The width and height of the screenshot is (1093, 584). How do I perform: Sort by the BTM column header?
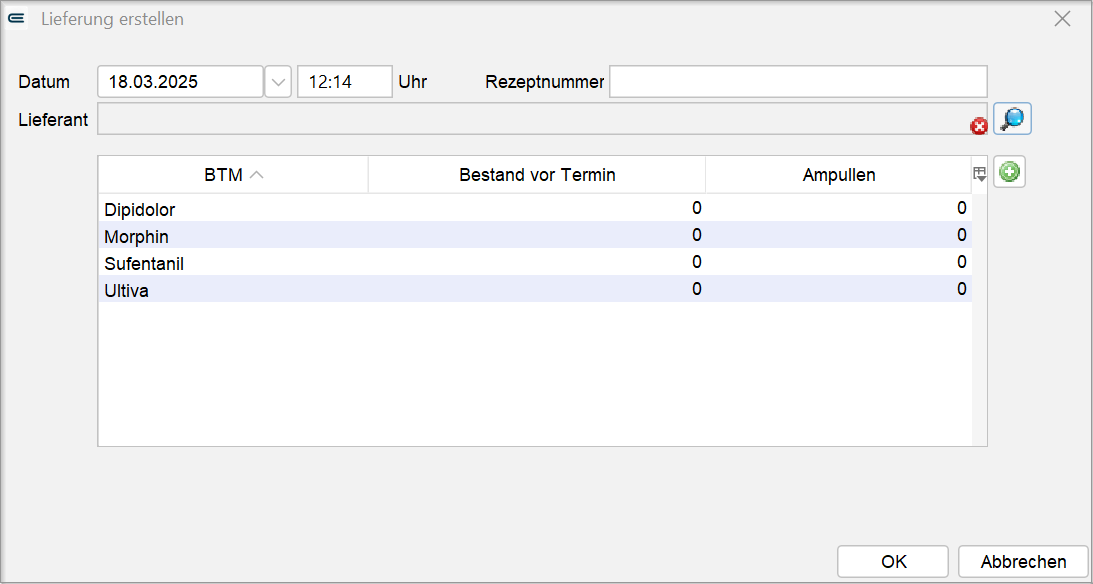point(233,175)
